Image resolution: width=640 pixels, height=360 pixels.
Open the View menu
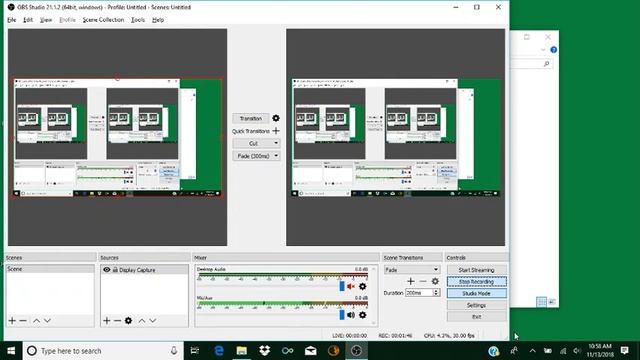point(46,20)
